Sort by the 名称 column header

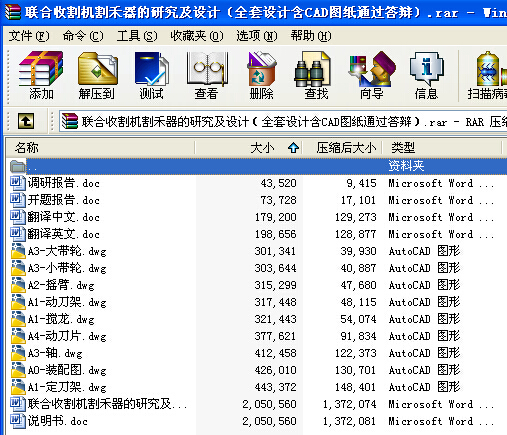[x=100, y=147]
